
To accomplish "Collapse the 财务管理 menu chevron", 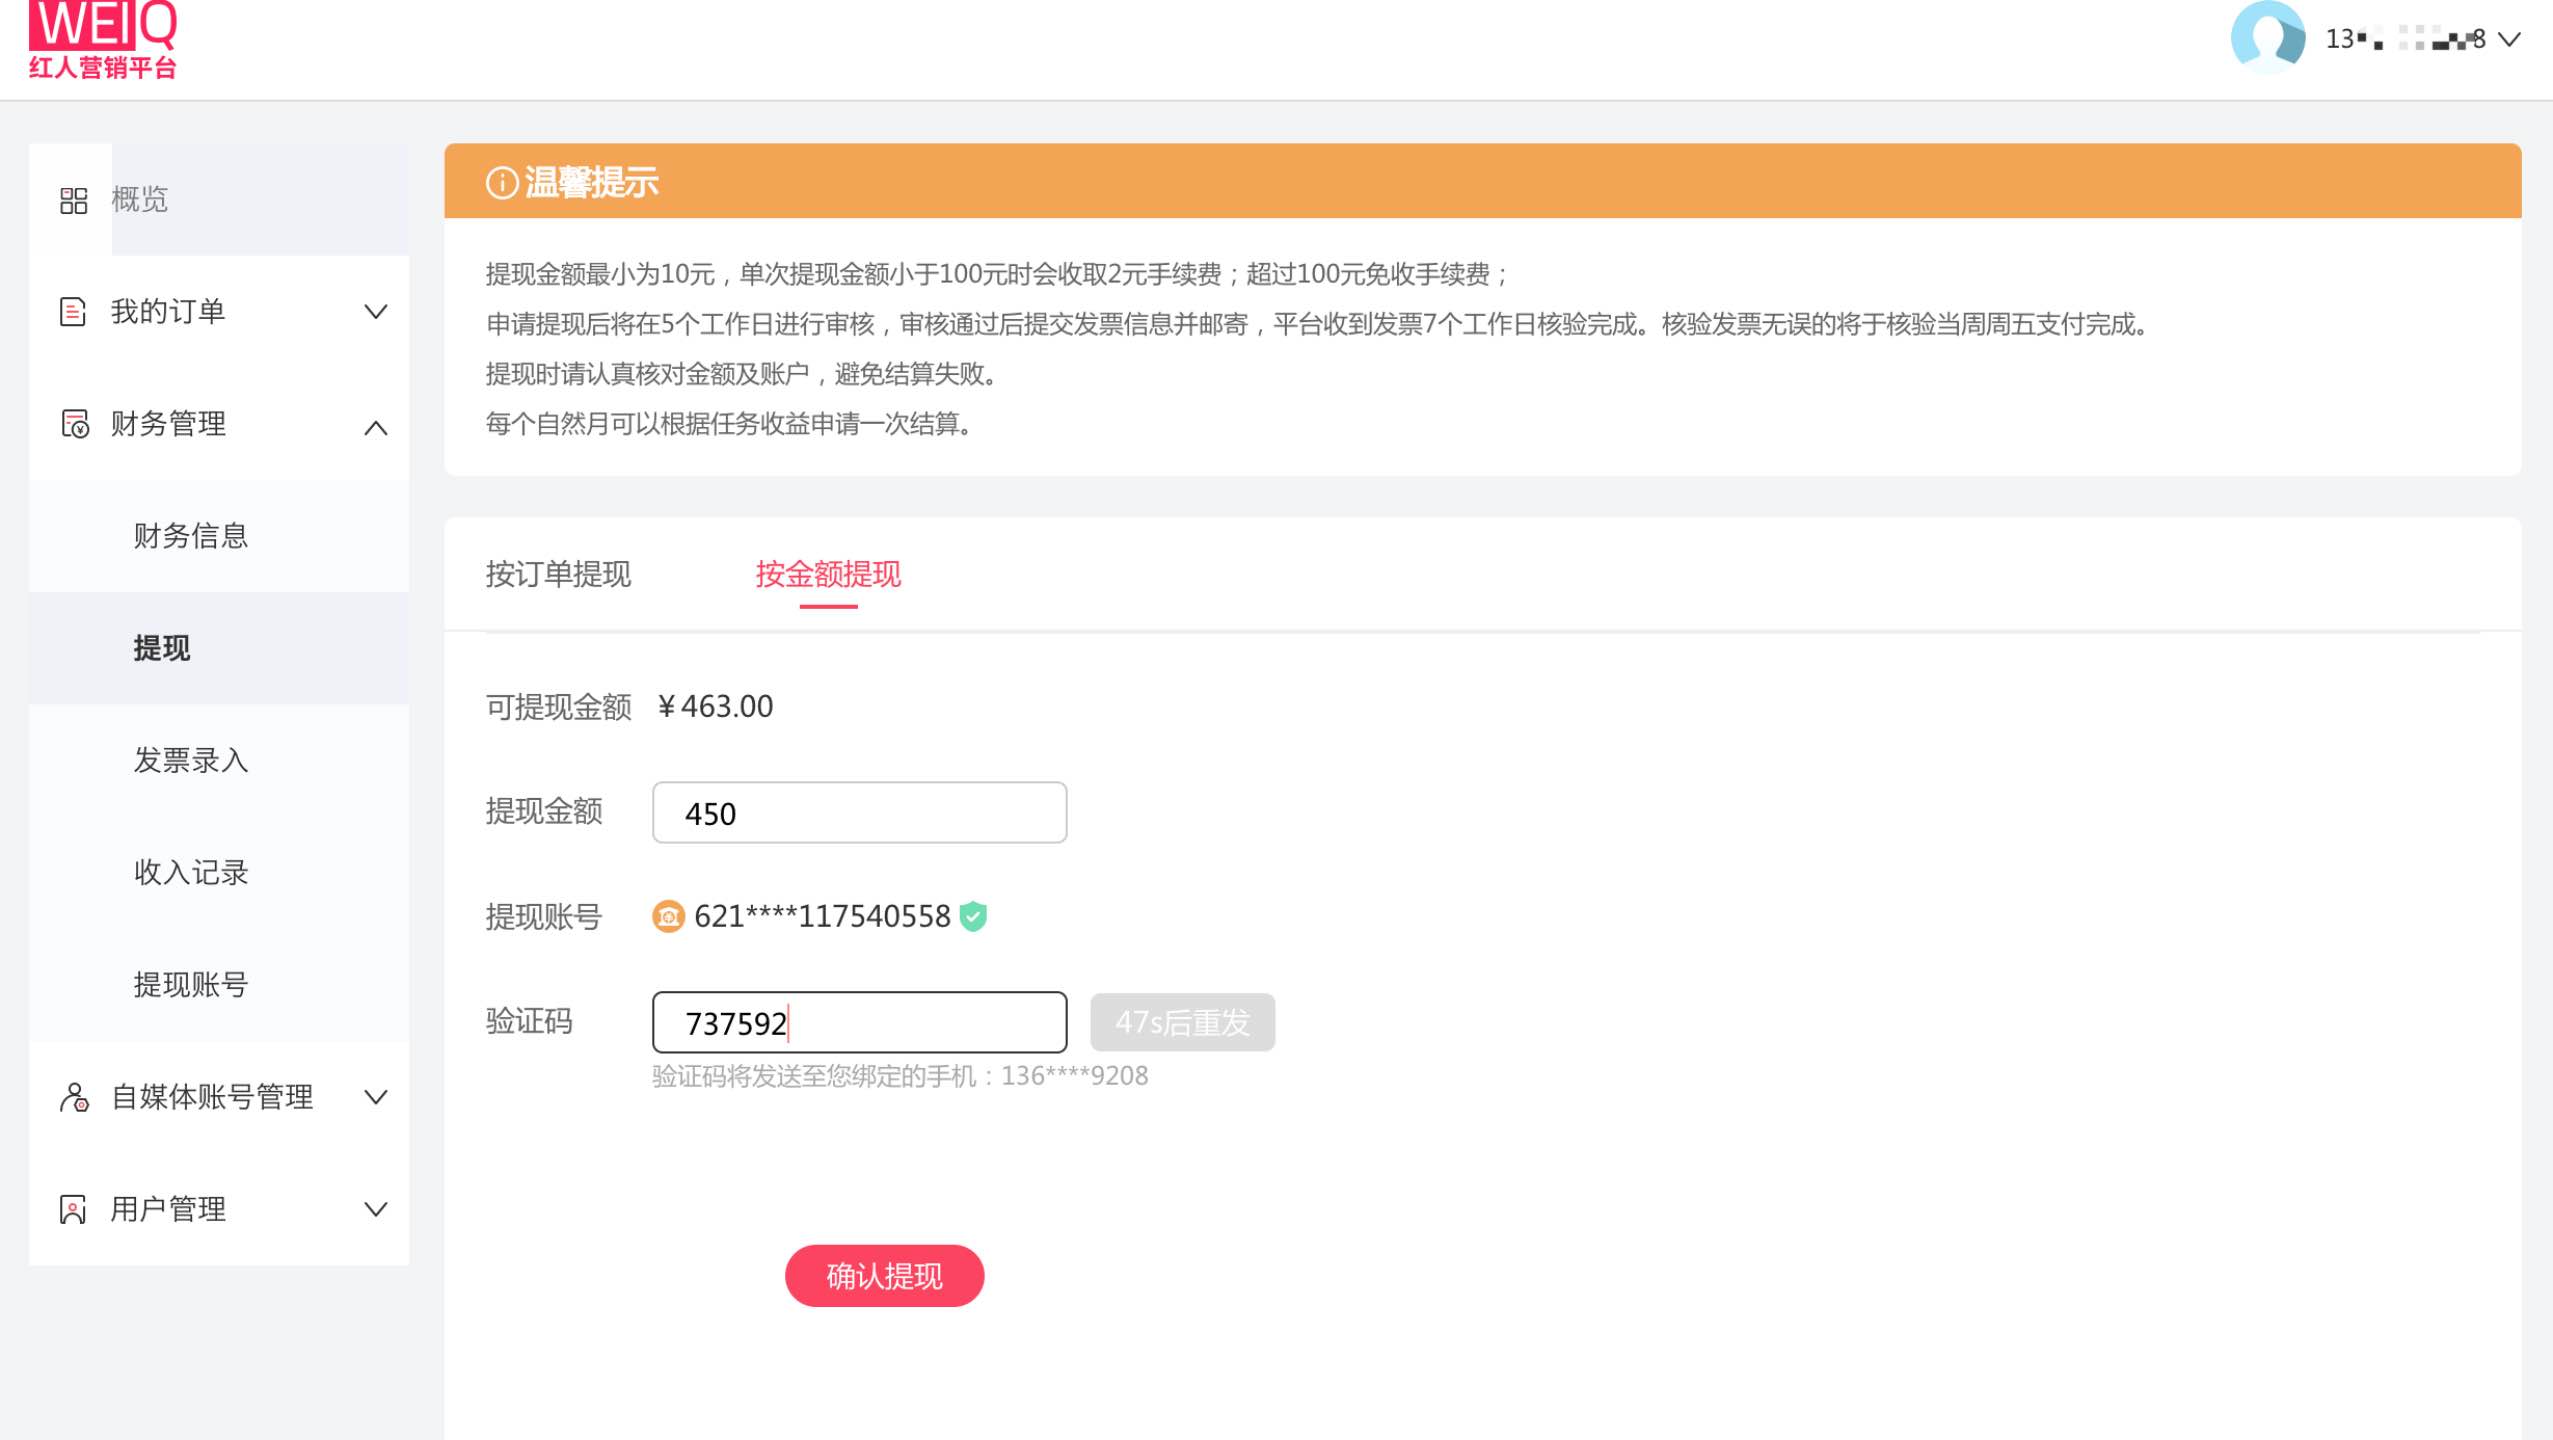I will [x=375, y=428].
